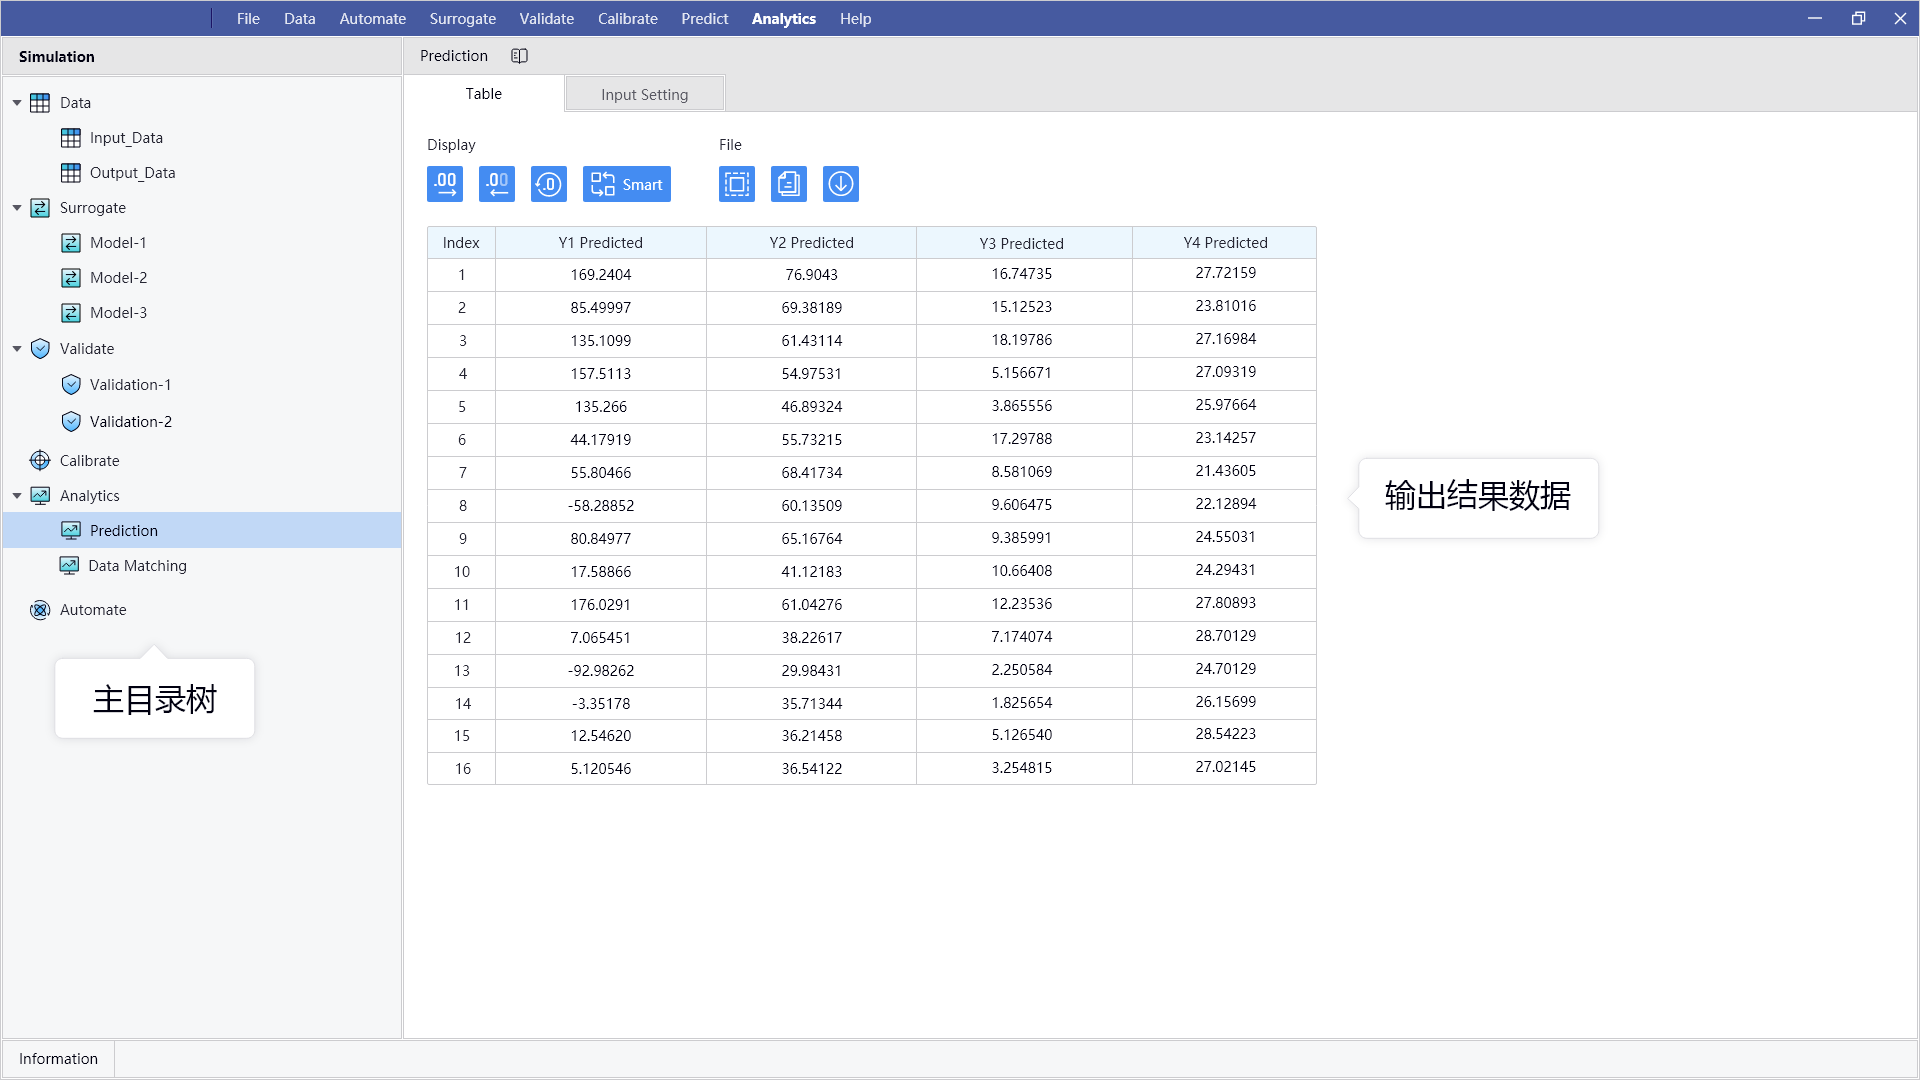This screenshot has width=1920, height=1080.
Task: Click the Smart display button
Action: click(627, 184)
